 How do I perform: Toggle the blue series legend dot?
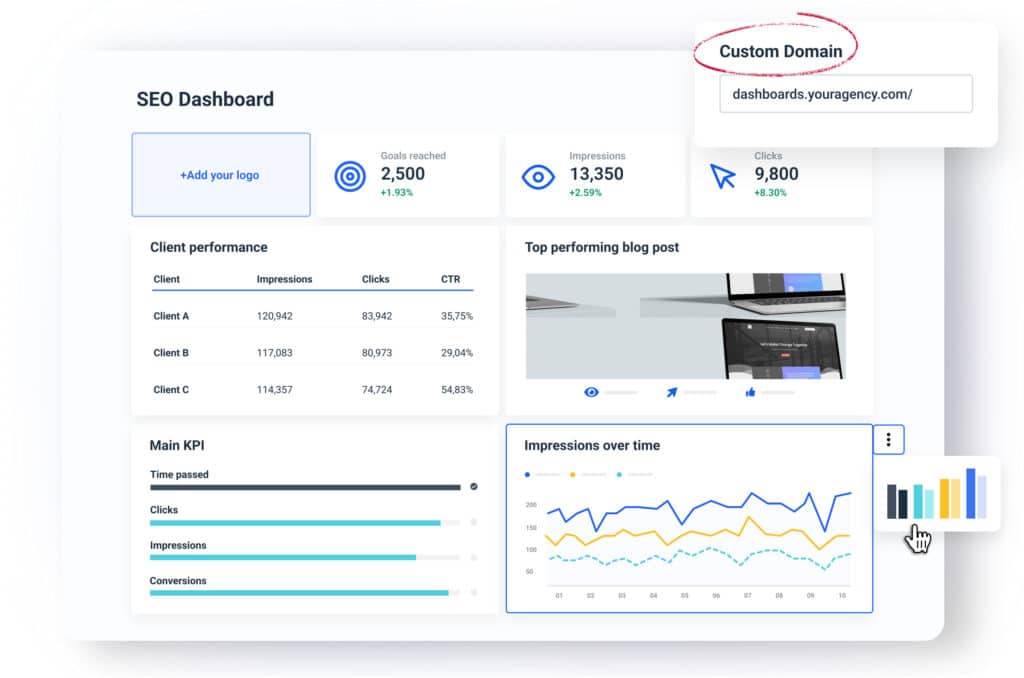(x=527, y=475)
